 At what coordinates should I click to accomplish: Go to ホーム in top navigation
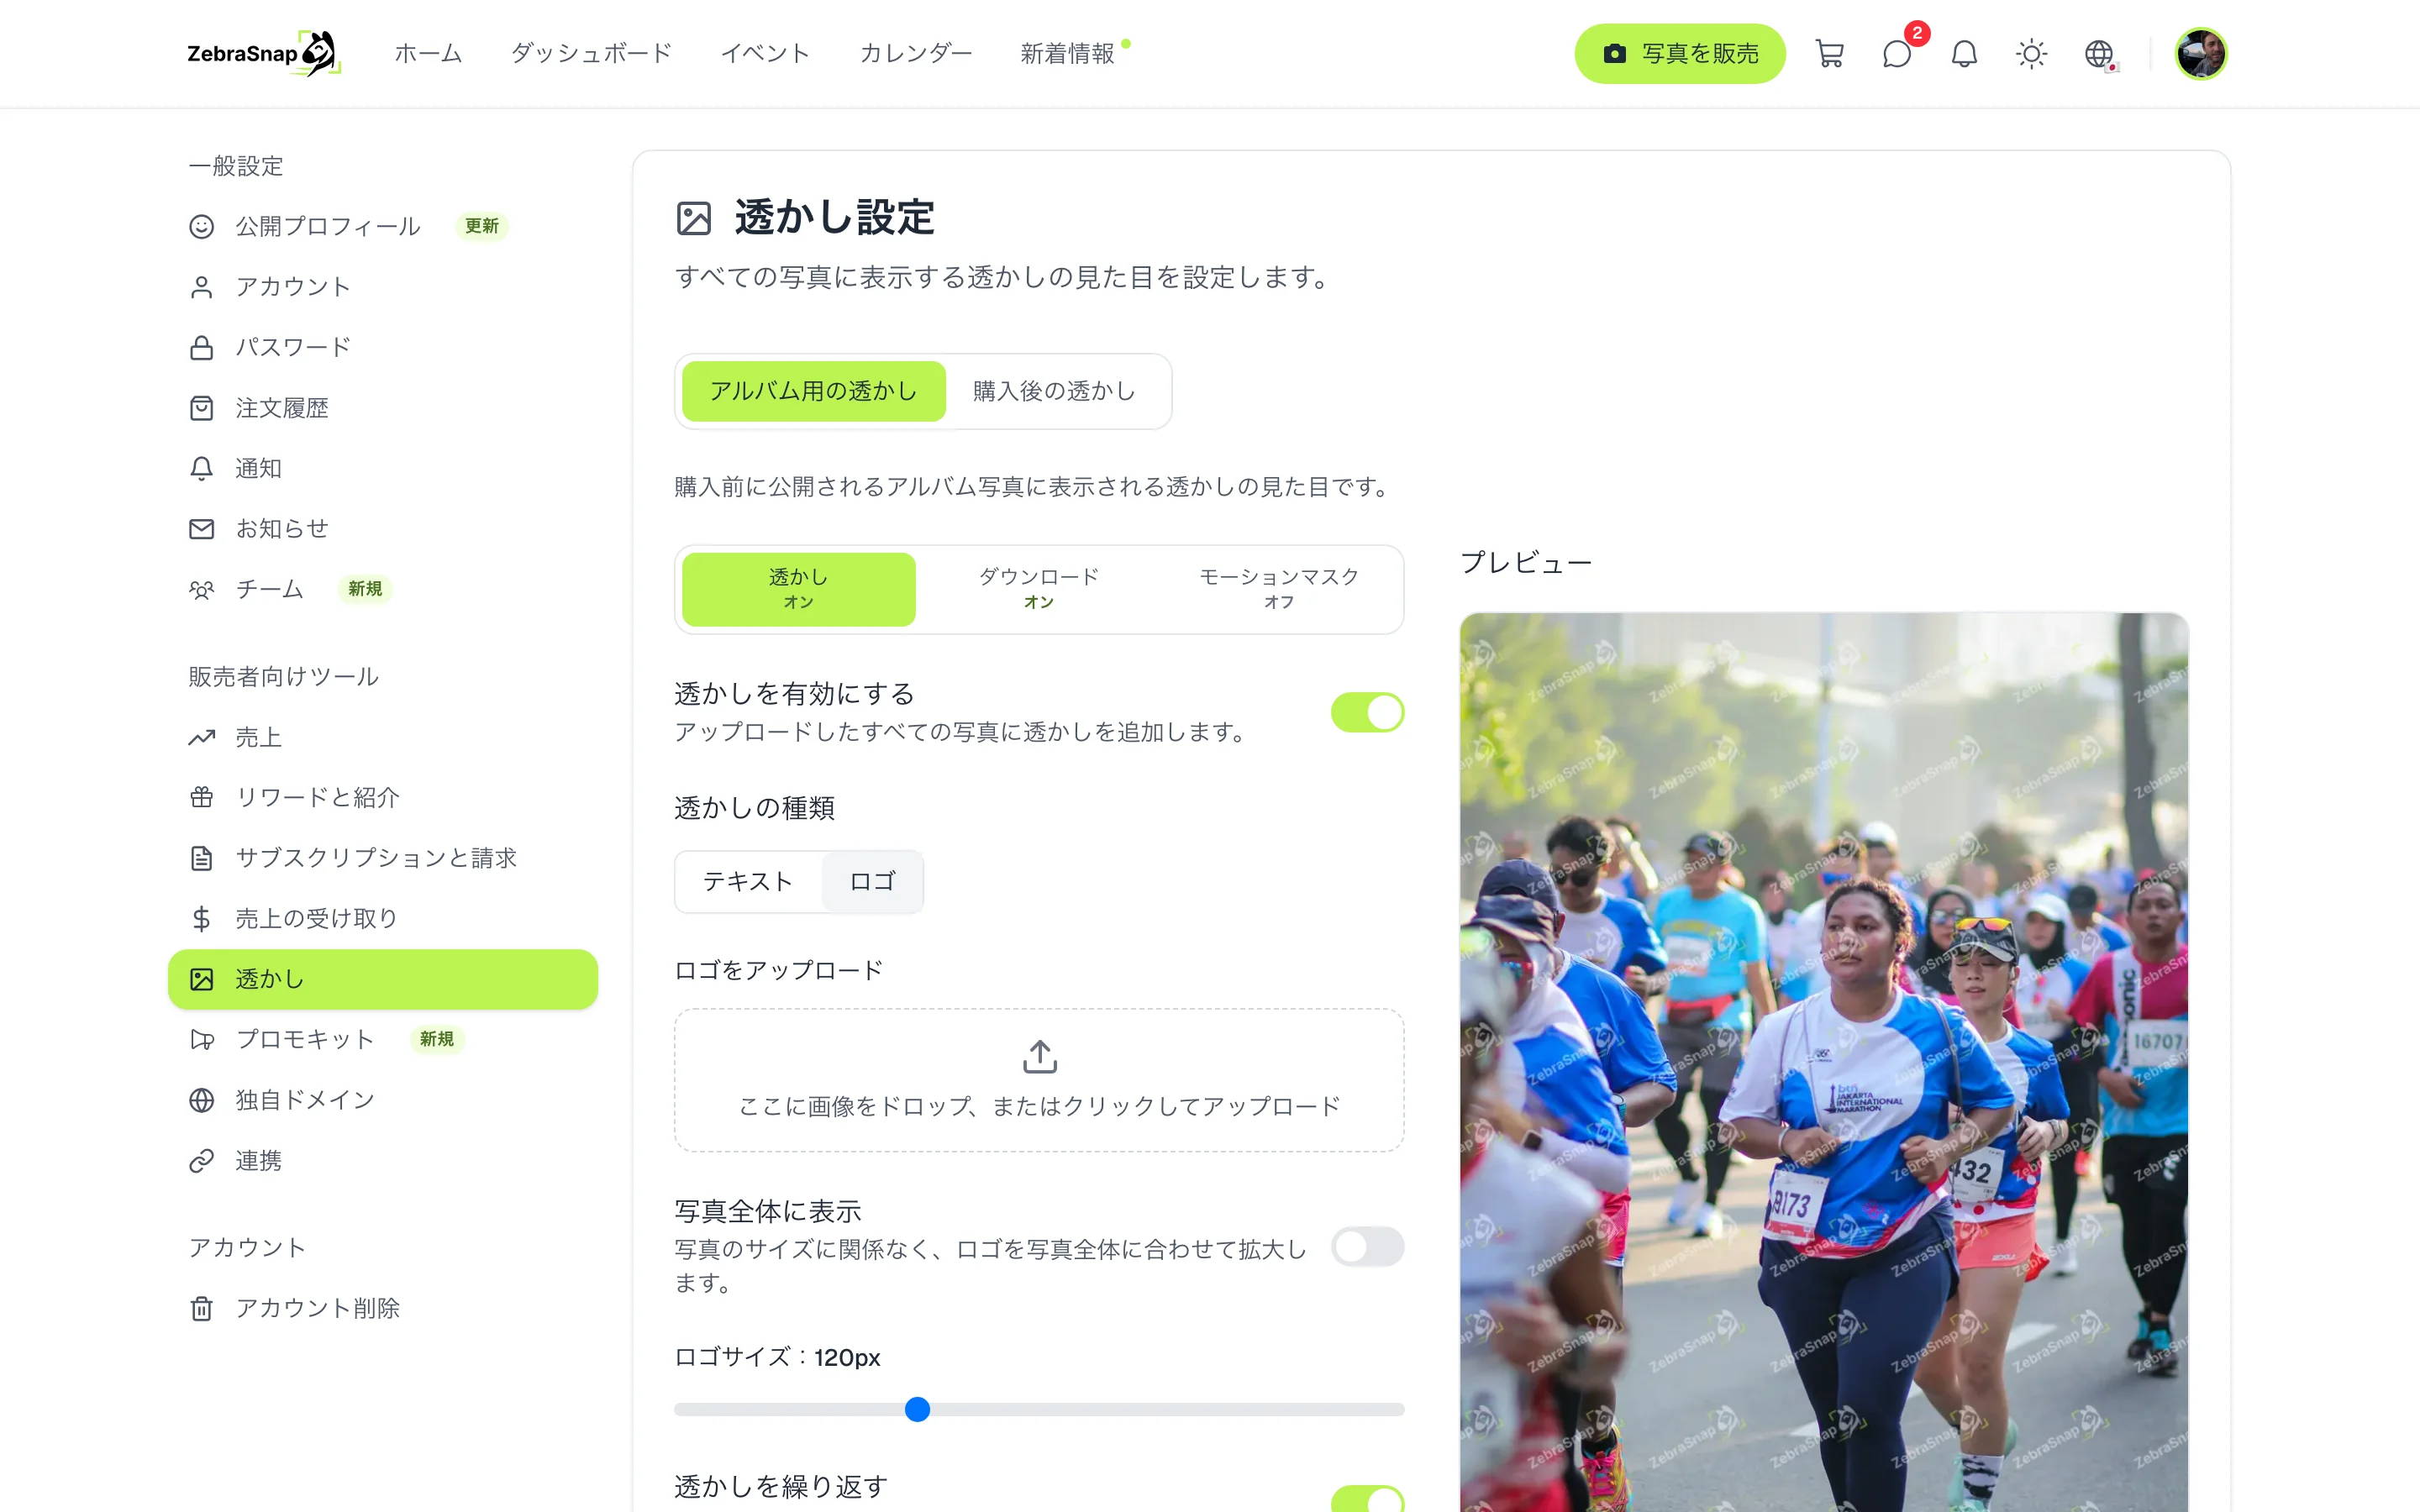click(x=428, y=54)
